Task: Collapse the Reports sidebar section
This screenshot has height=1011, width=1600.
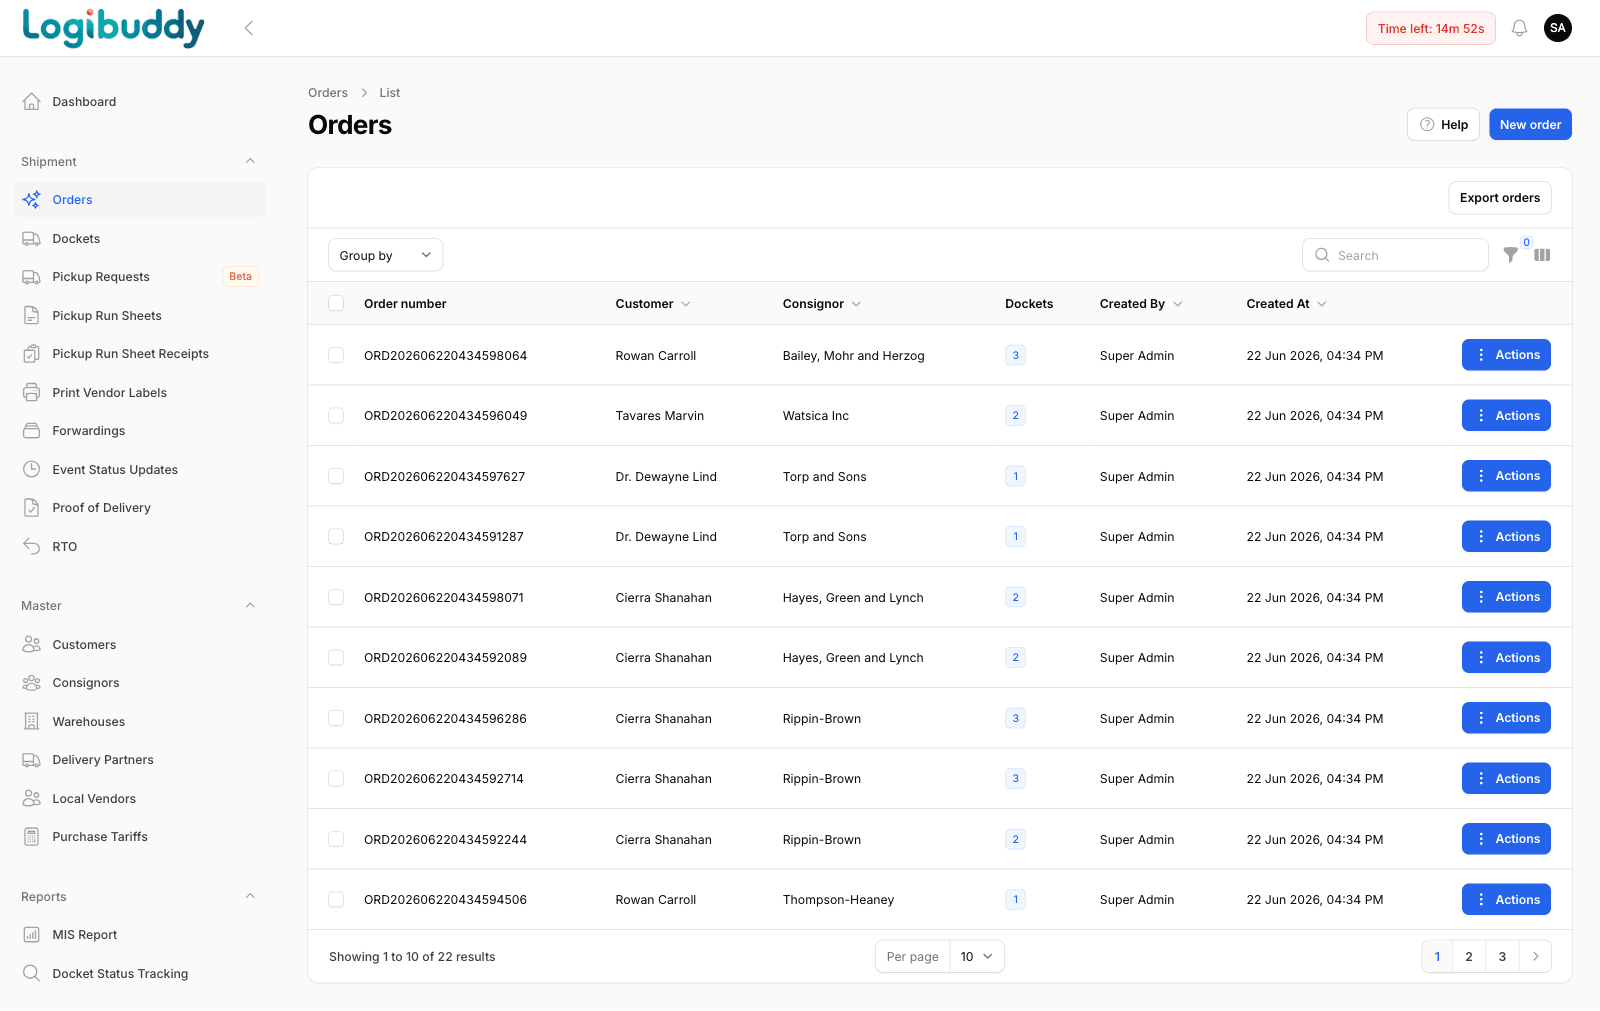Action: [250, 896]
